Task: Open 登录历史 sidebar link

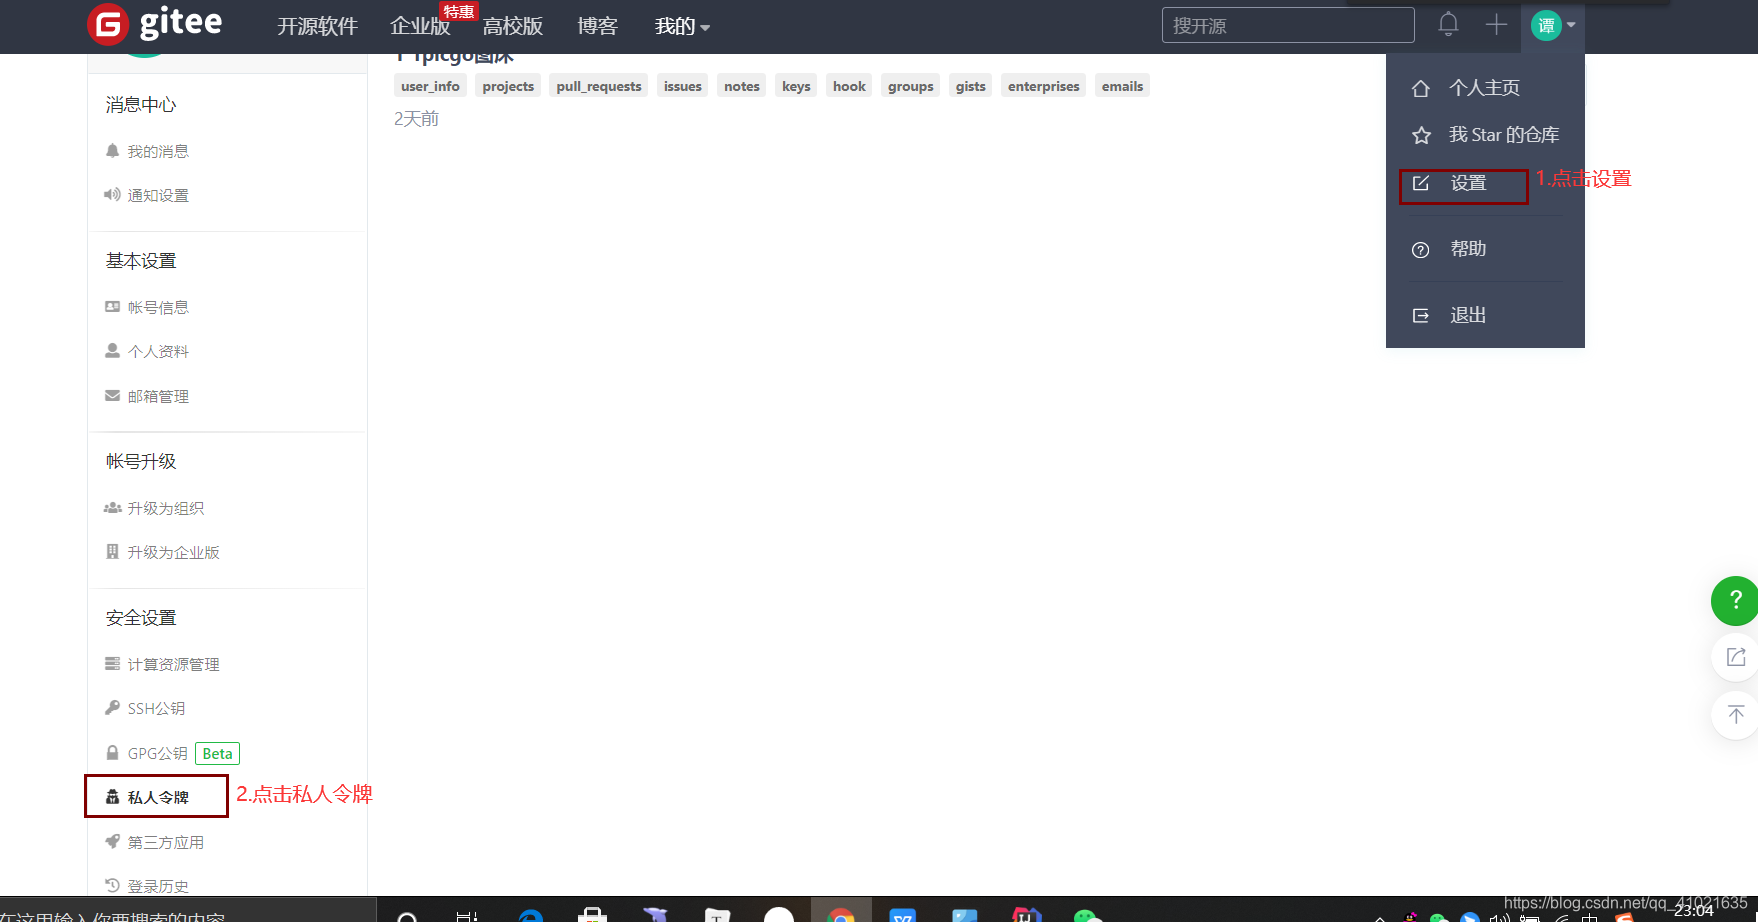Action: click(x=158, y=886)
